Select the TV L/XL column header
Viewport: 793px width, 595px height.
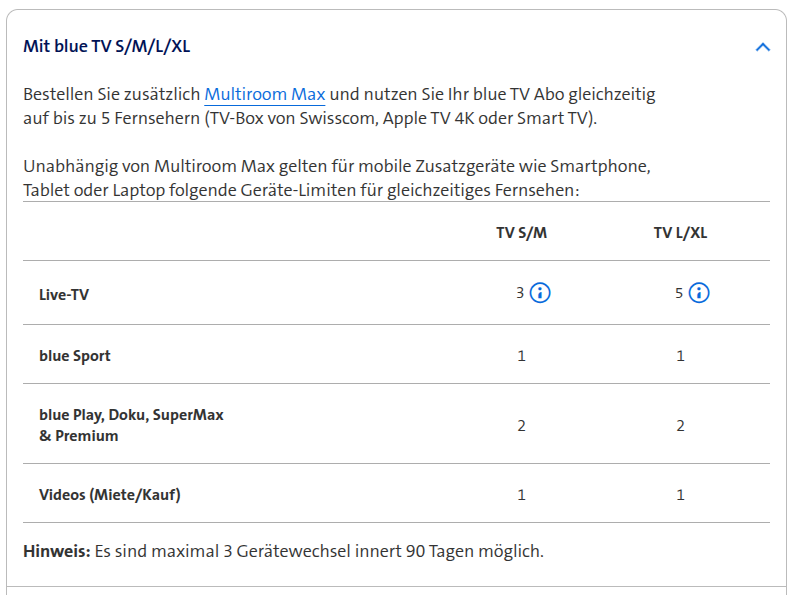(x=681, y=233)
